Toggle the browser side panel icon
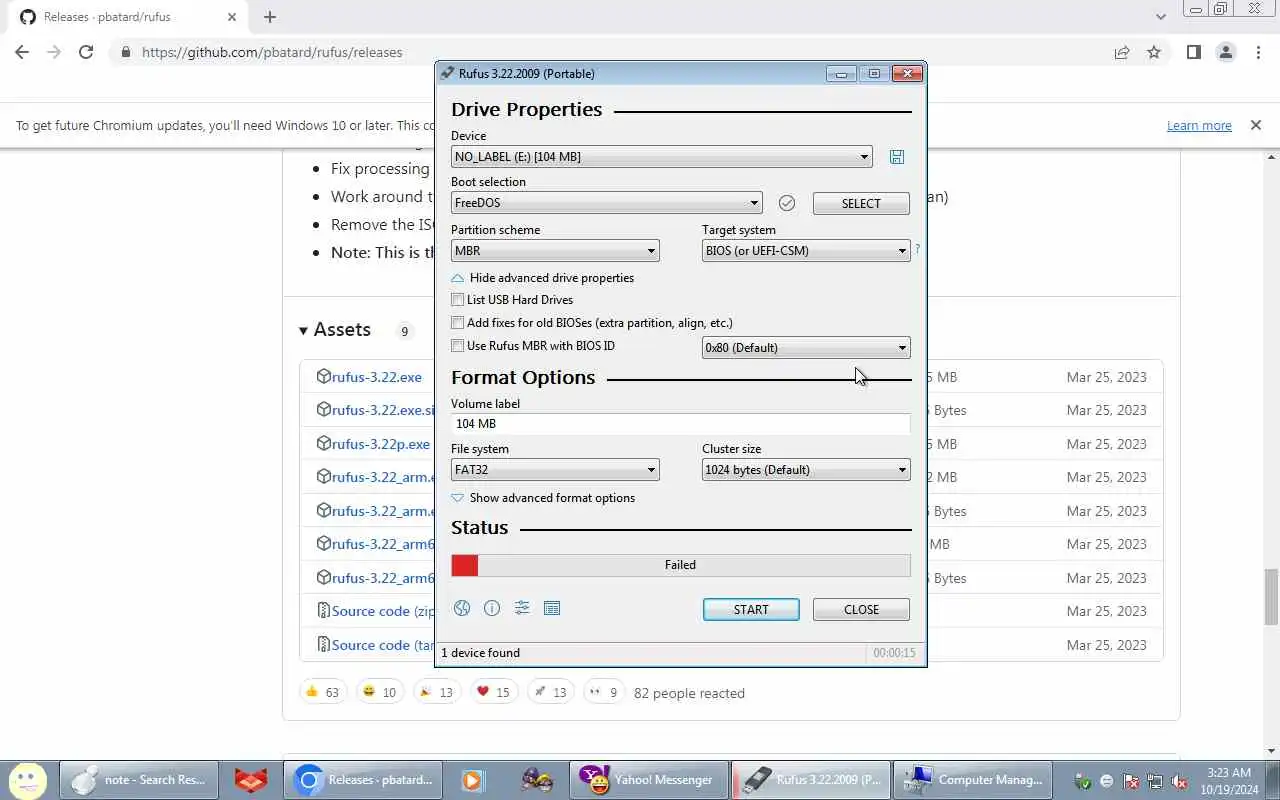This screenshot has height=800, width=1280. (1194, 52)
